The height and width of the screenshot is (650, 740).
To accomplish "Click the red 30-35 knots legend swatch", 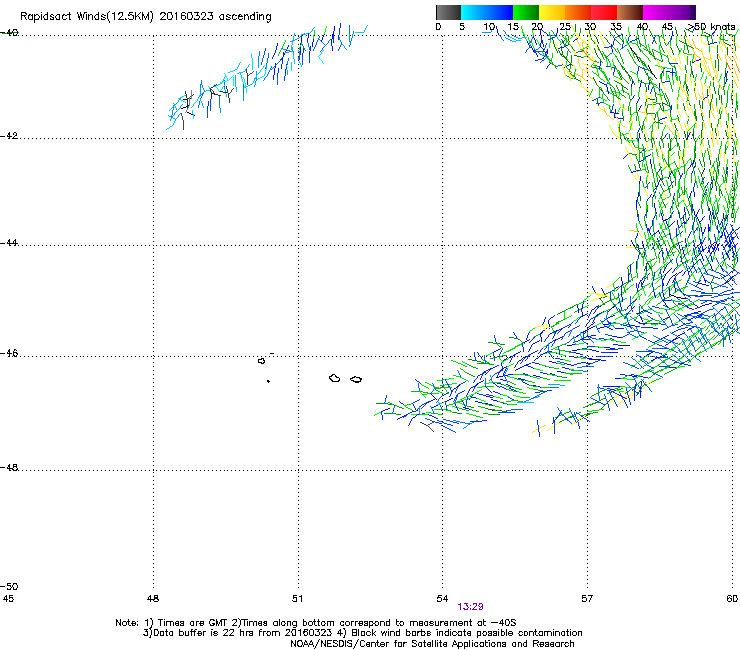I will click(604, 12).
